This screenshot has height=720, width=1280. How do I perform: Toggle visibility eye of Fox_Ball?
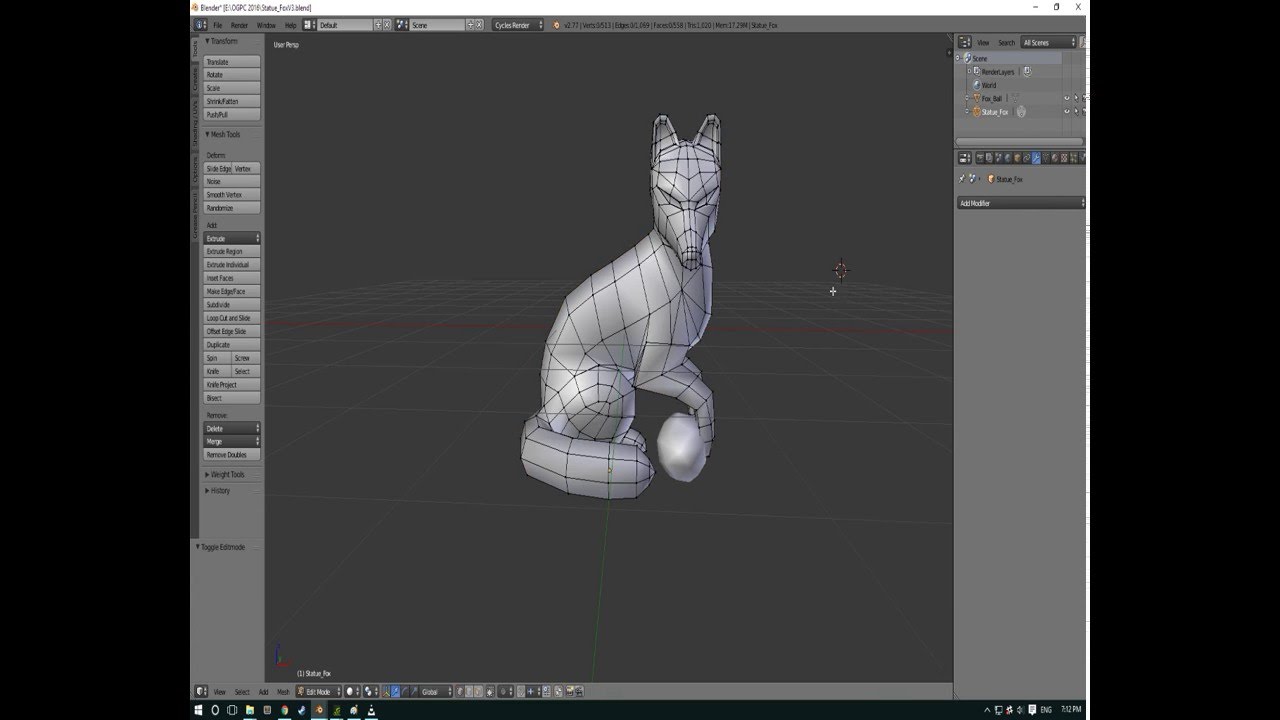coord(1067,98)
